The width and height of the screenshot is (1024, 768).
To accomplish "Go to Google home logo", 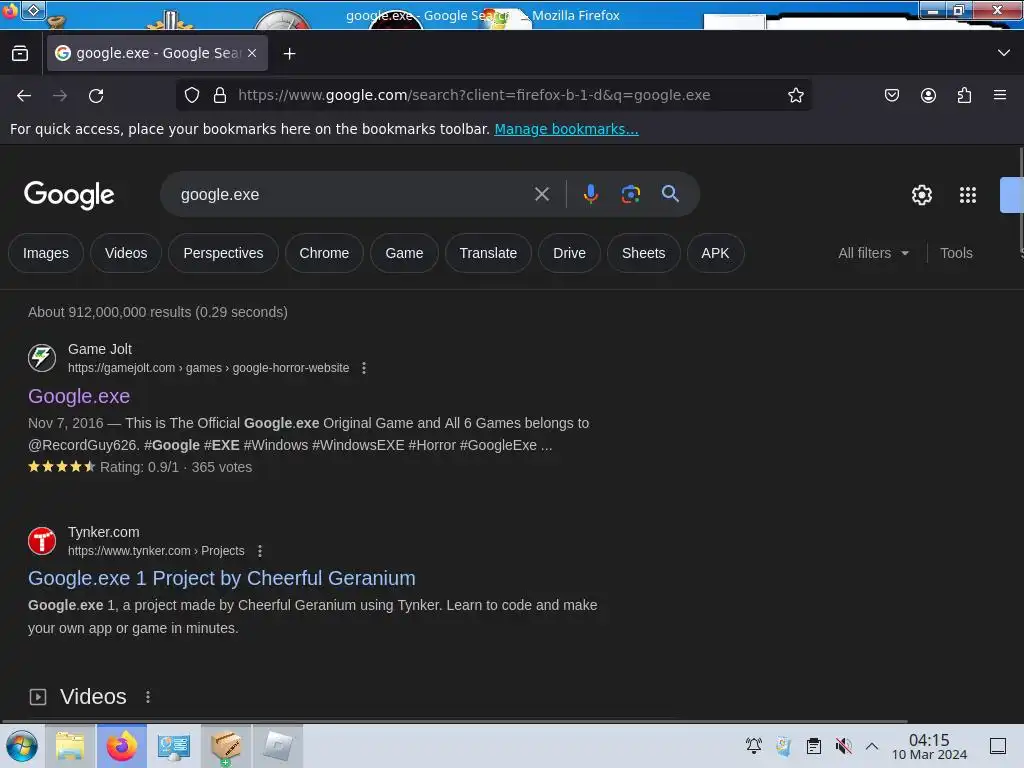I will (x=69, y=195).
